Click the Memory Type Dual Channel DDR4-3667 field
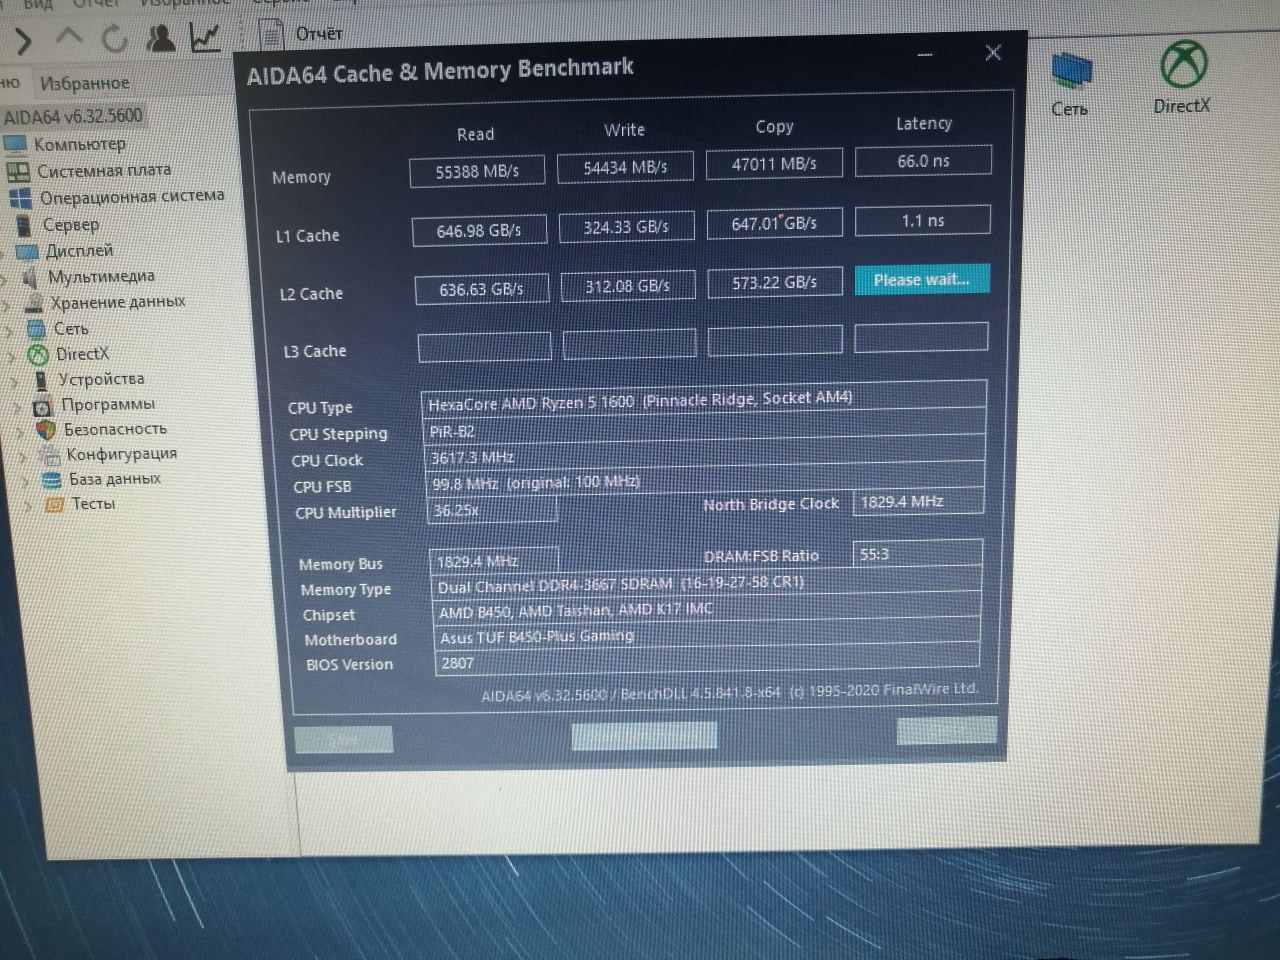The image size is (1280, 960). [707, 584]
